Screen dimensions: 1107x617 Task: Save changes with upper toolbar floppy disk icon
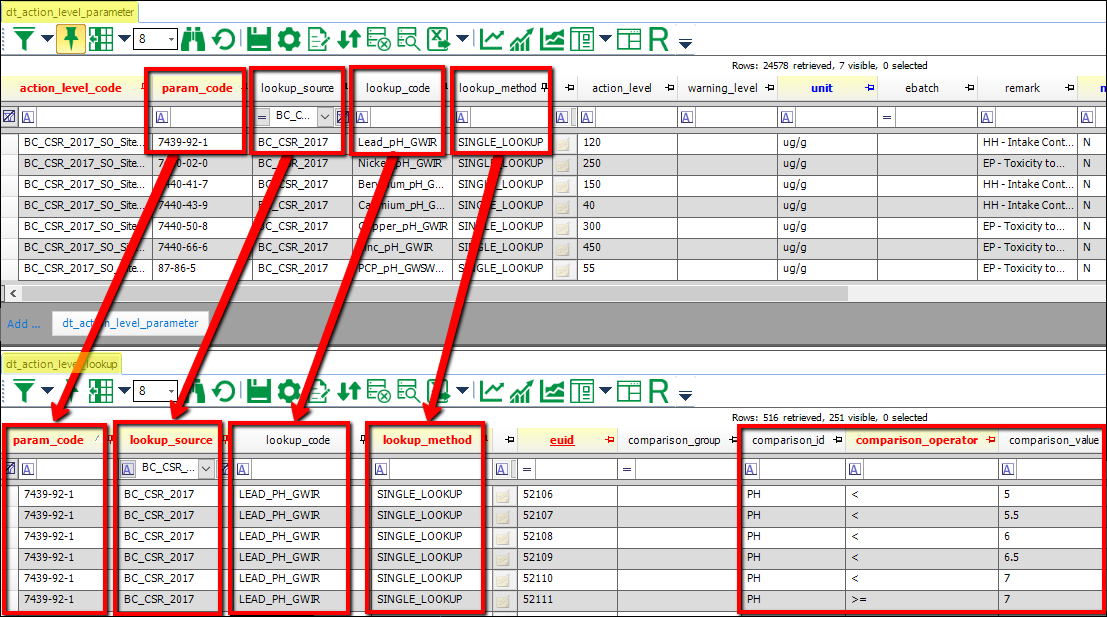pyautogui.click(x=259, y=40)
